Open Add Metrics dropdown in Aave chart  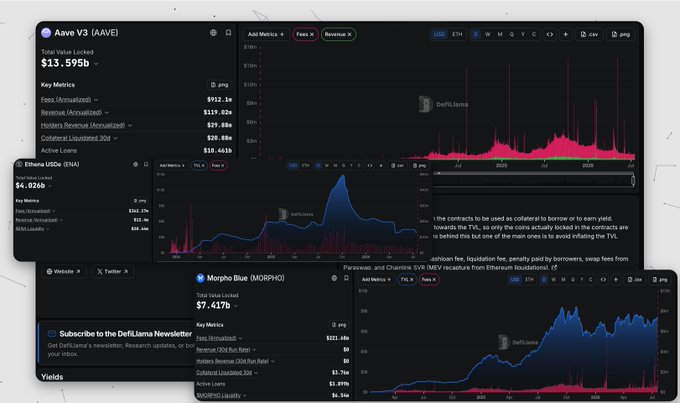(x=265, y=34)
